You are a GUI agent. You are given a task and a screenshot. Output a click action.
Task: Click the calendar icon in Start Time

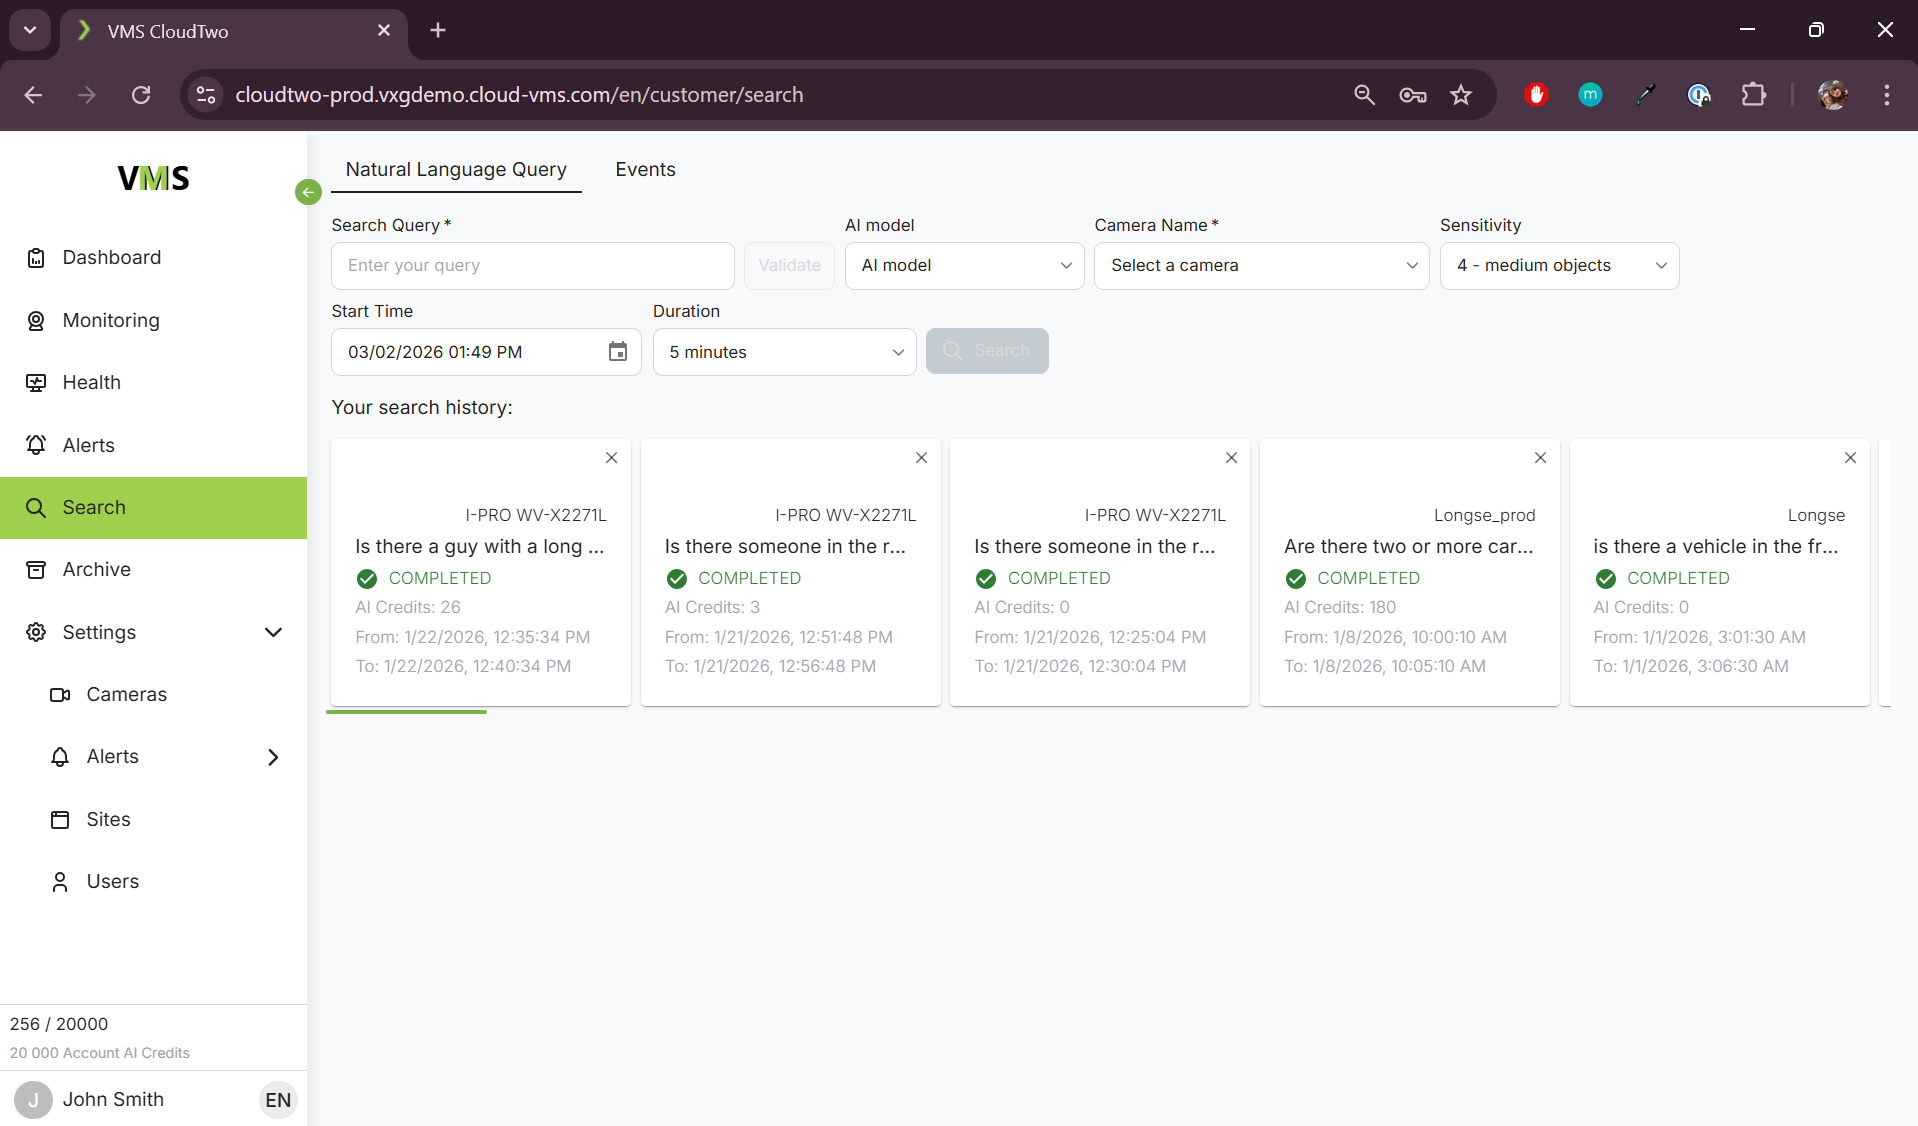click(x=617, y=352)
